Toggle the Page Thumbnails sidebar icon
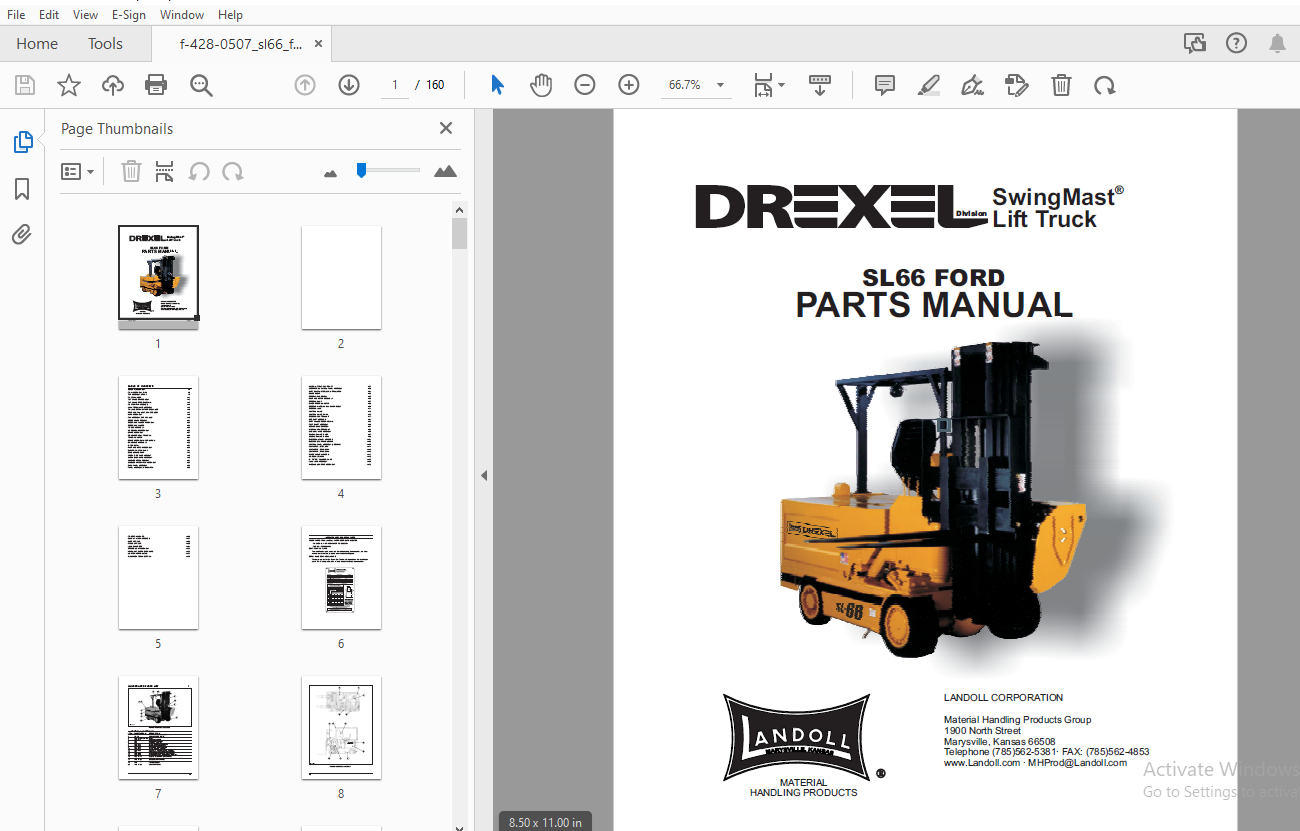Viewport: 1300px width, 831px height. click(22, 142)
